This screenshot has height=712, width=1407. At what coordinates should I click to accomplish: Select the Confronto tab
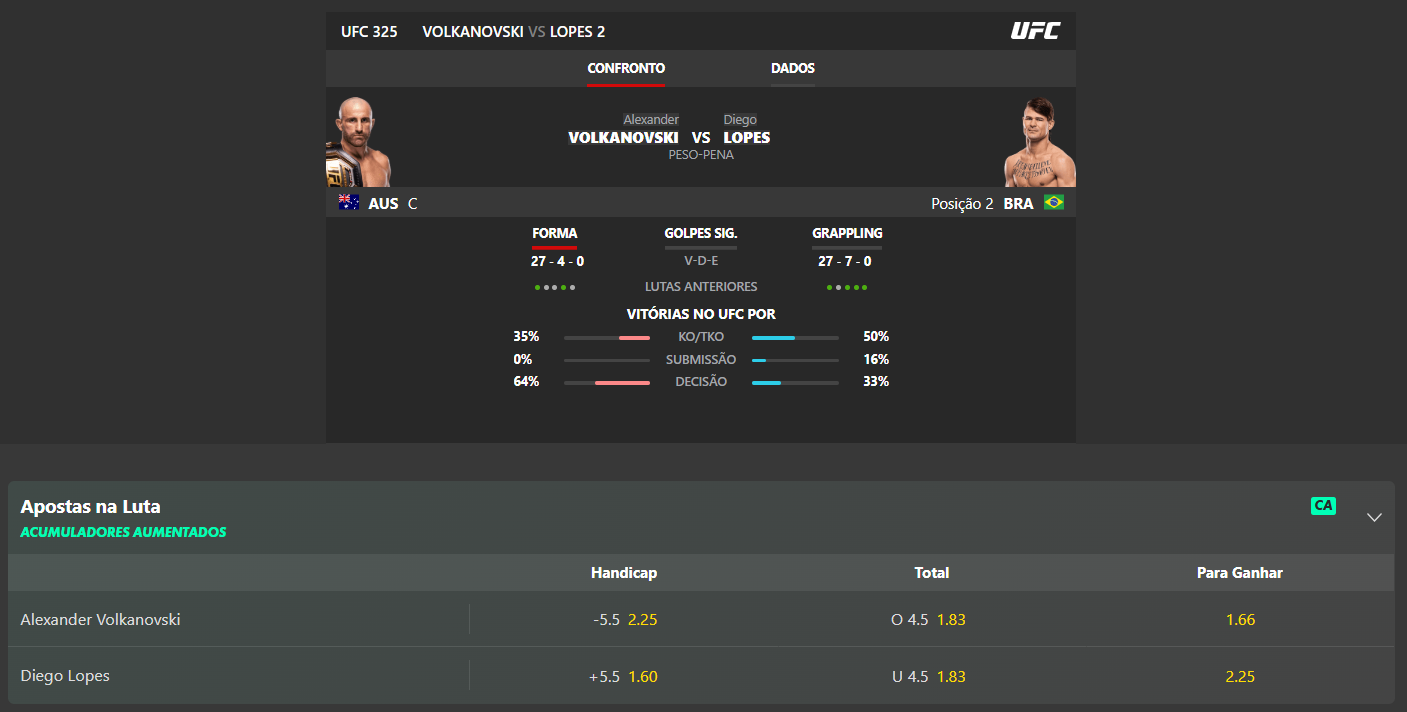(x=626, y=69)
